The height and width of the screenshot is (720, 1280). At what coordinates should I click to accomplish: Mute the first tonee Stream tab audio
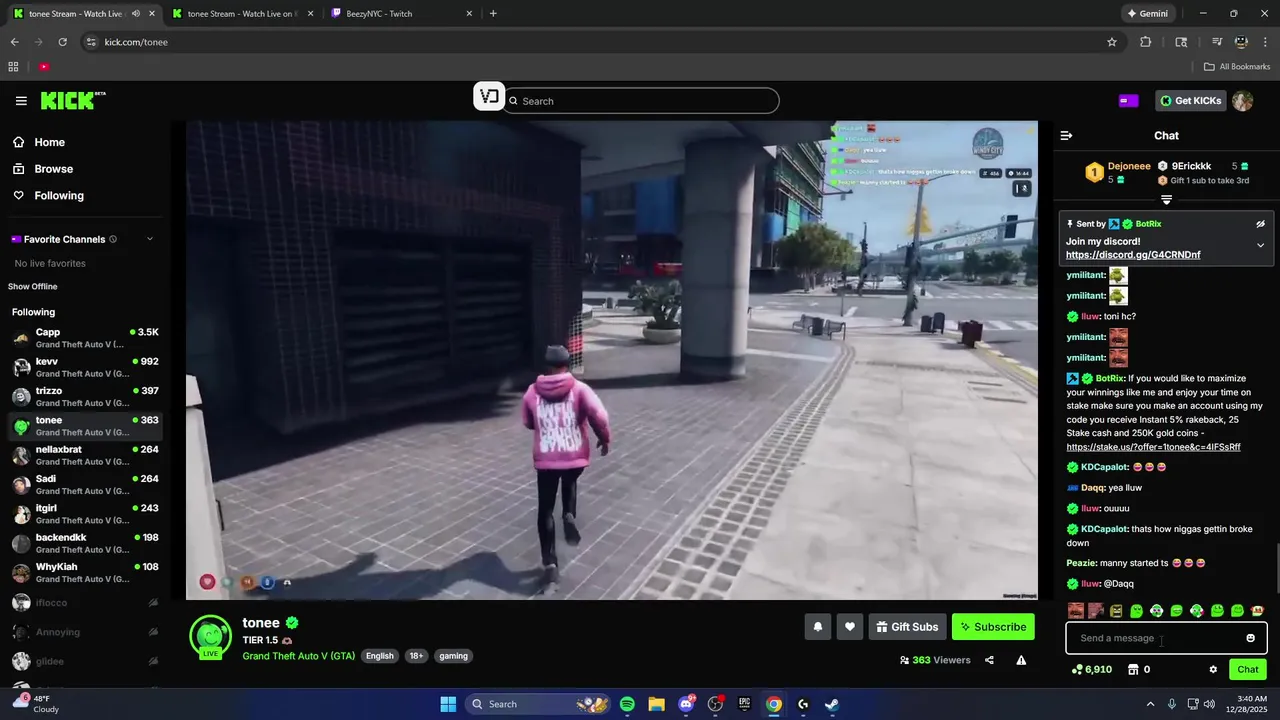point(136,14)
